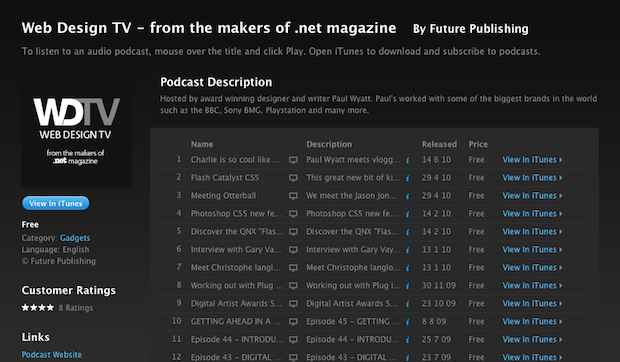Open info icon for We meet the Jason Jon description

tap(407, 196)
